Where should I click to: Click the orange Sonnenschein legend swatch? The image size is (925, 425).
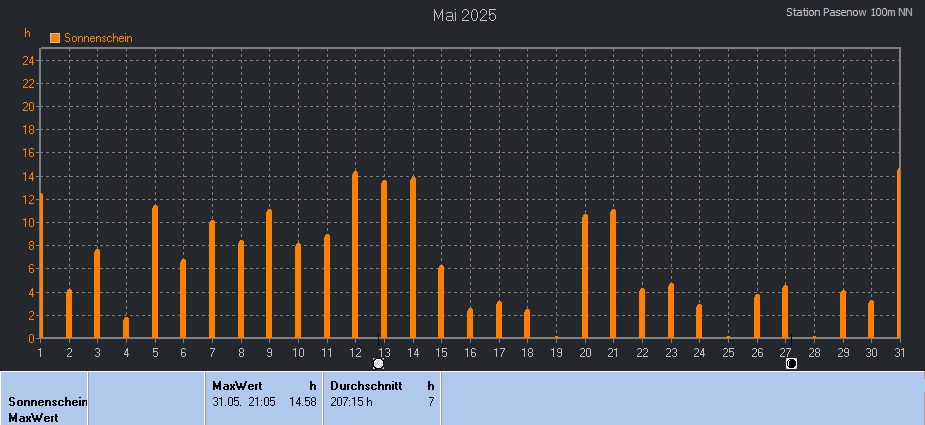tap(55, 38)
